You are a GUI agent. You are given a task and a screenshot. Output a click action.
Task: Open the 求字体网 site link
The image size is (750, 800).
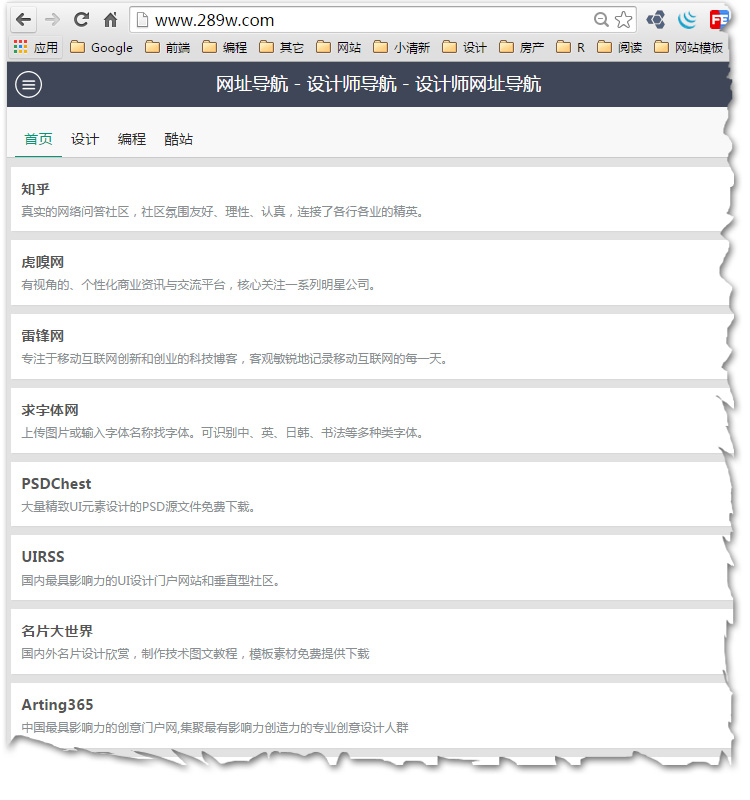pos(49,410)
